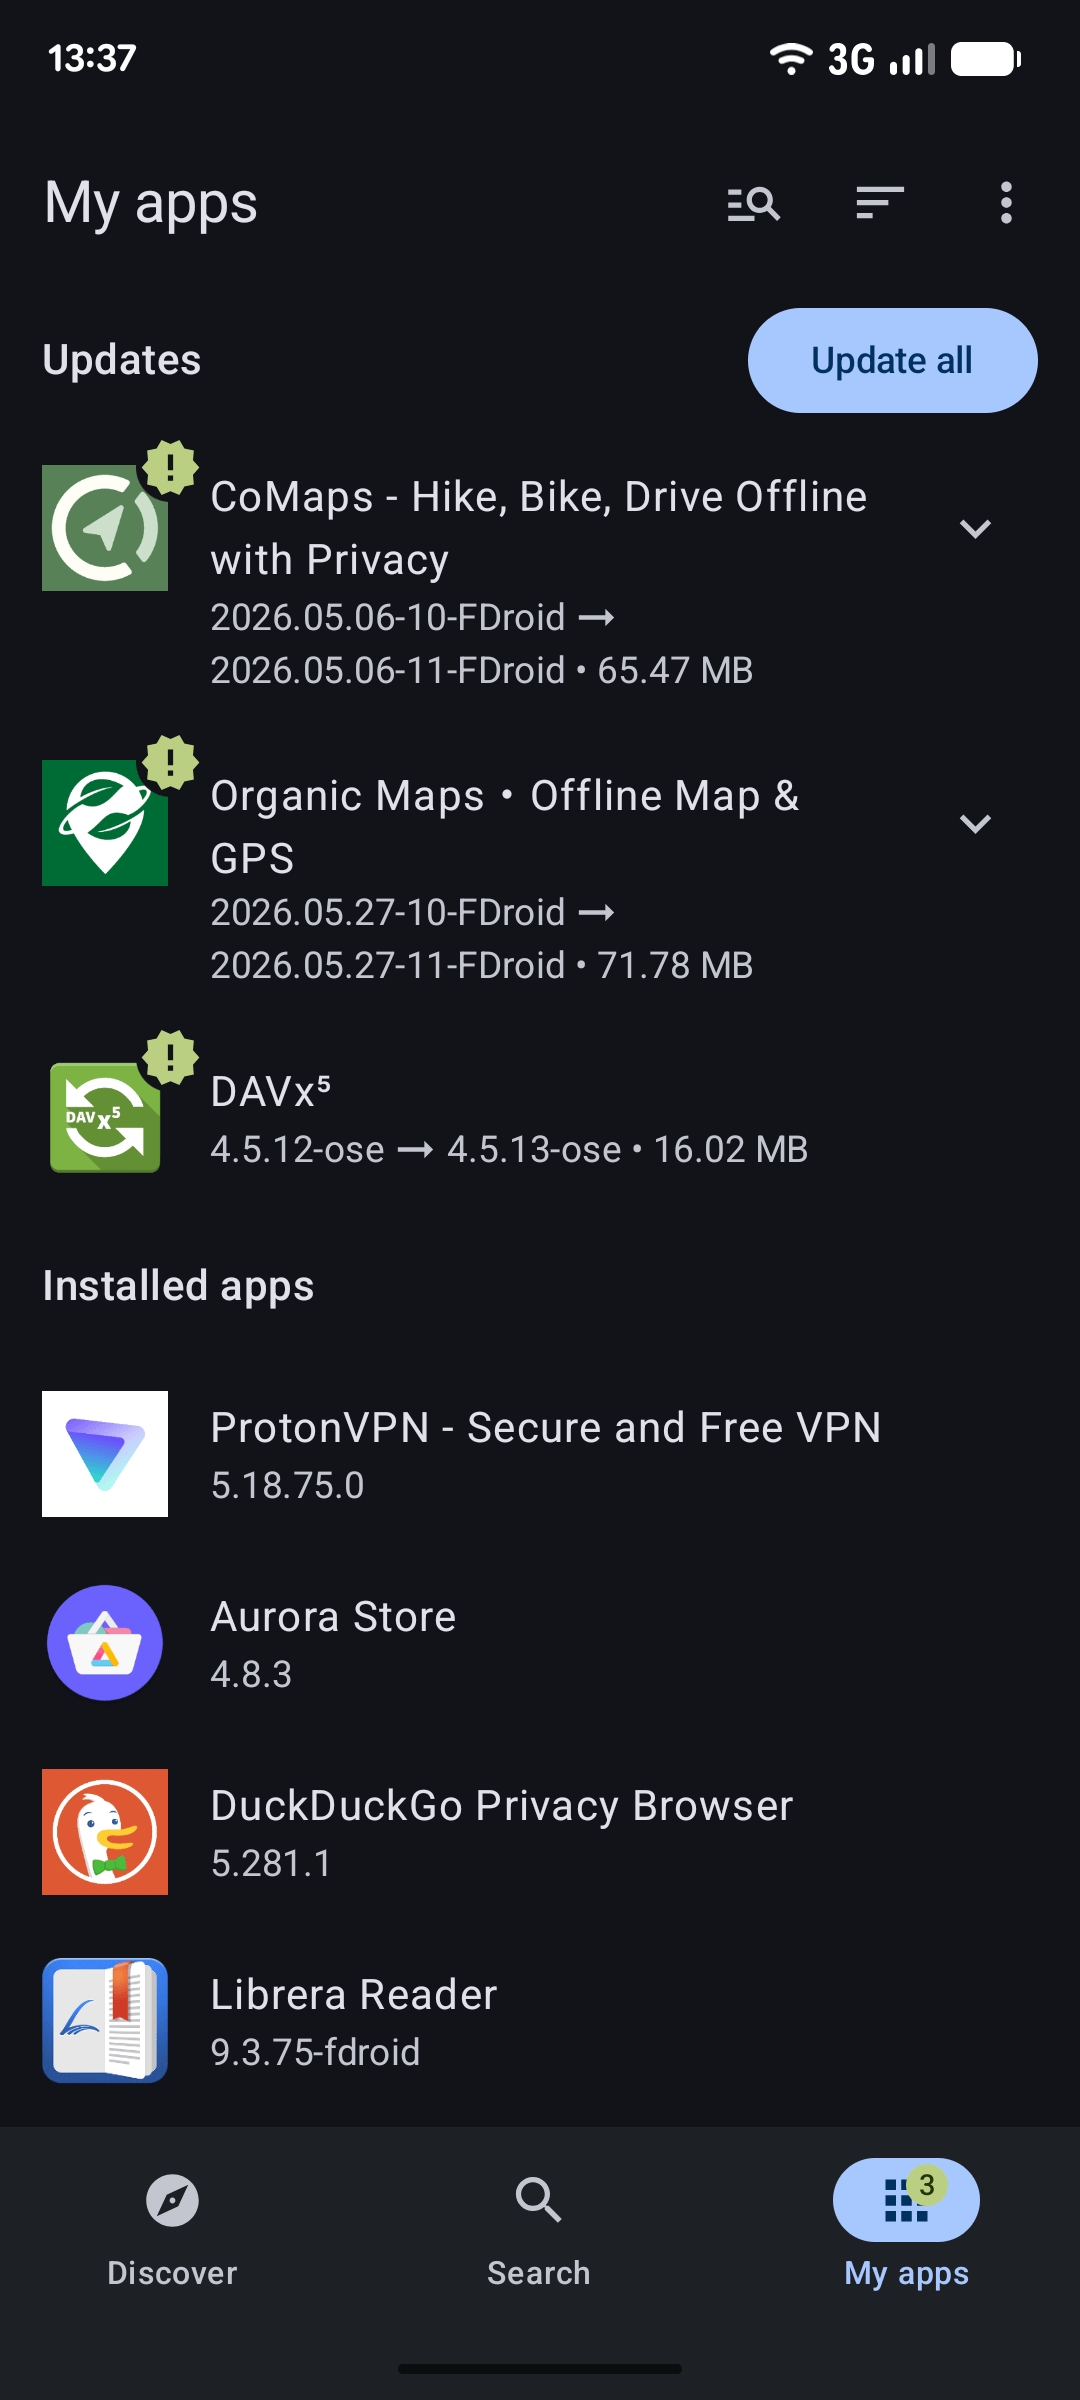Tap the Aurora Store app icon
1080x2400 pixels.
pyautogui.click(x=105, y=1643)
